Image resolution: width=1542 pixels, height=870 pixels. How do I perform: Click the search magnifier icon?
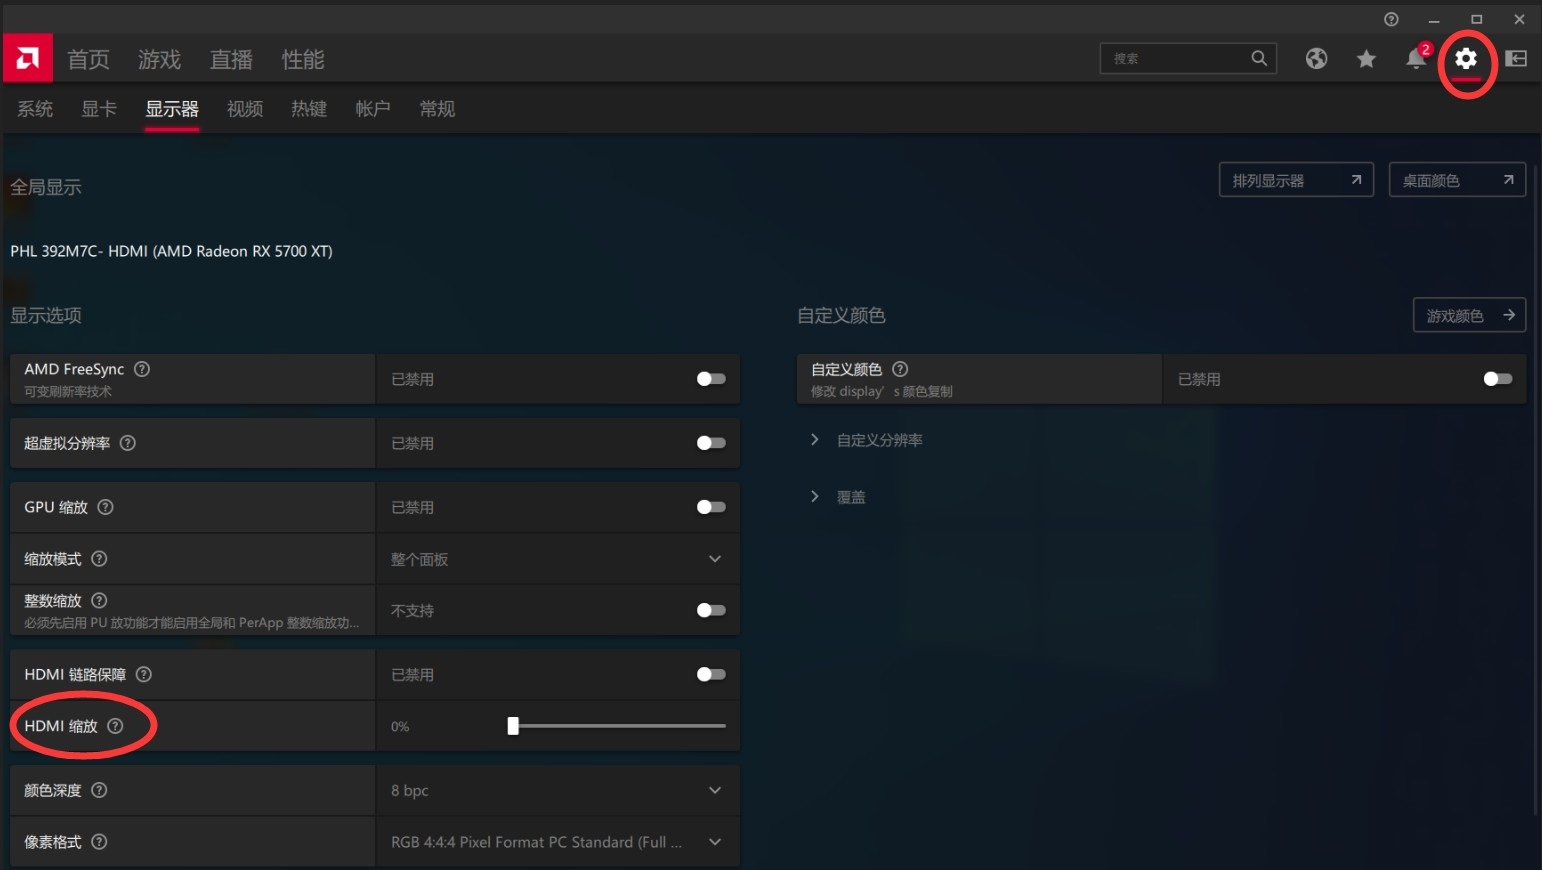coord(1259,58)
